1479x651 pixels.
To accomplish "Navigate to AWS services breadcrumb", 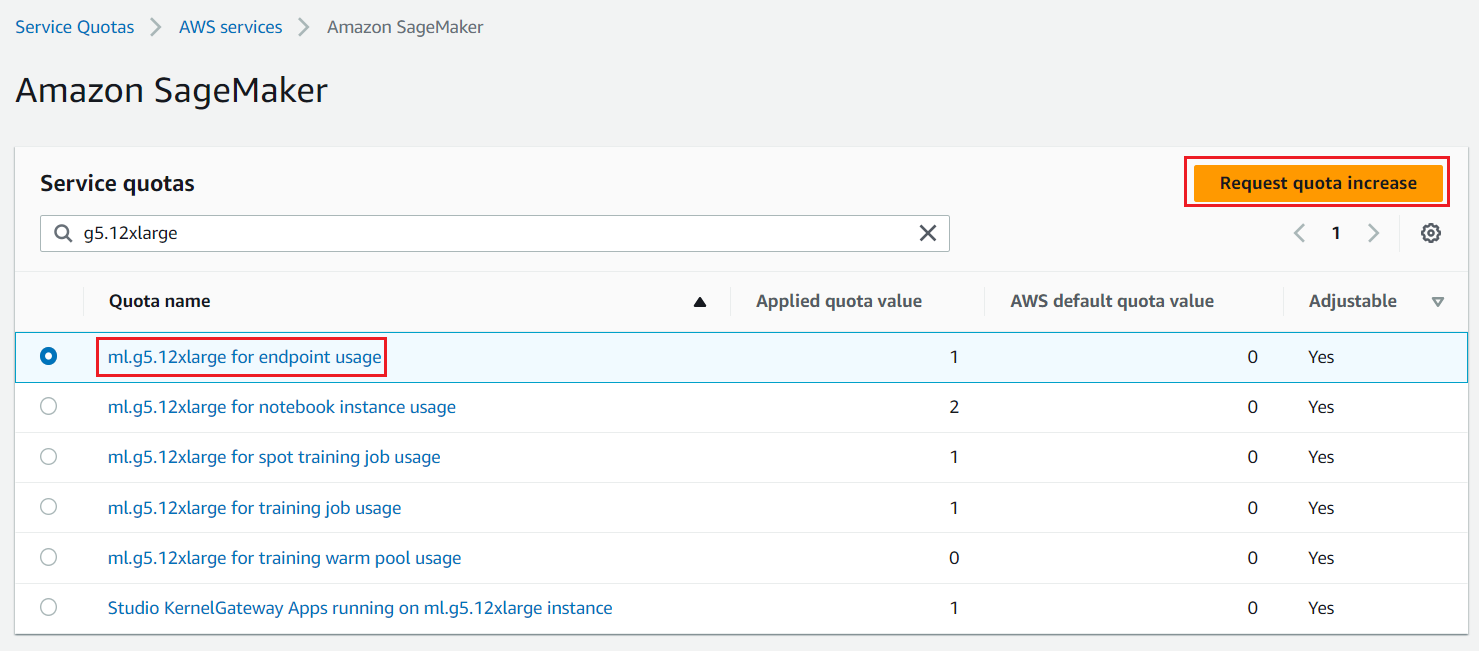I will [x=230, y=27].
